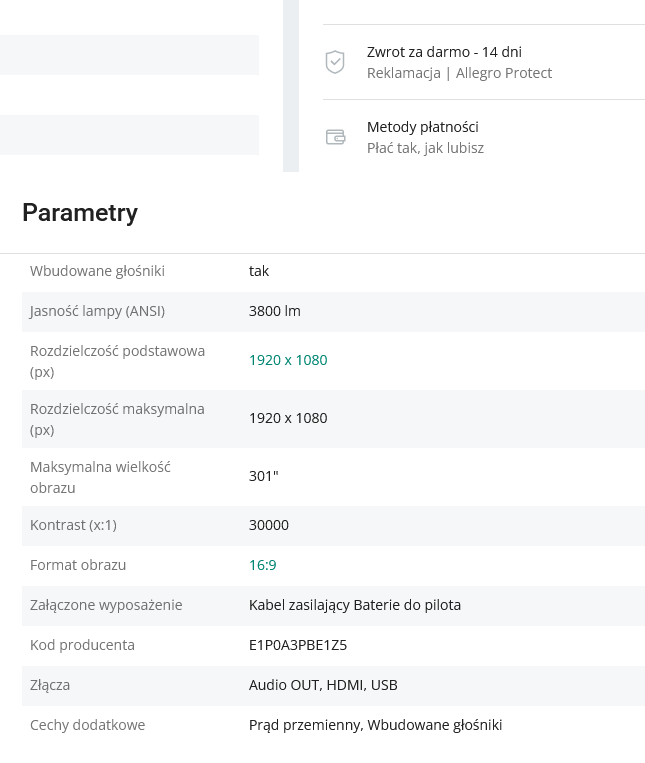The height and width of the screenshot is (763, 645).
Task: Select the Wbudowane głośniki parameter label
Action: pos(97,271)
